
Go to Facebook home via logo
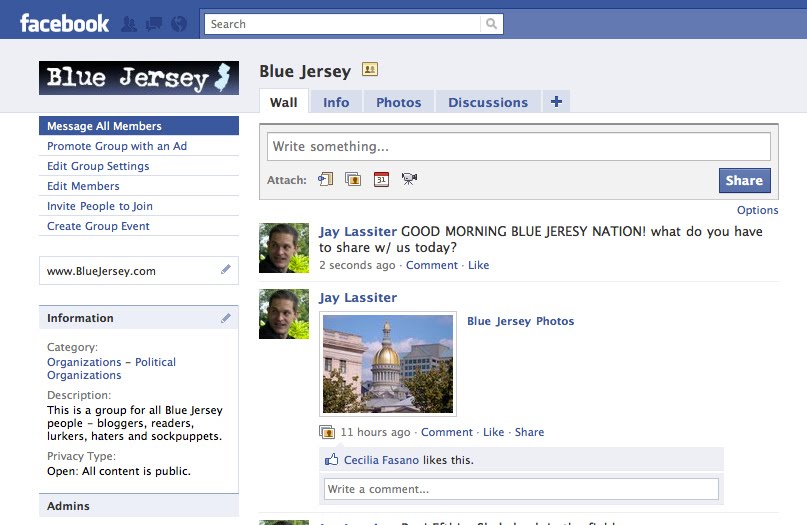pos(64,24)
